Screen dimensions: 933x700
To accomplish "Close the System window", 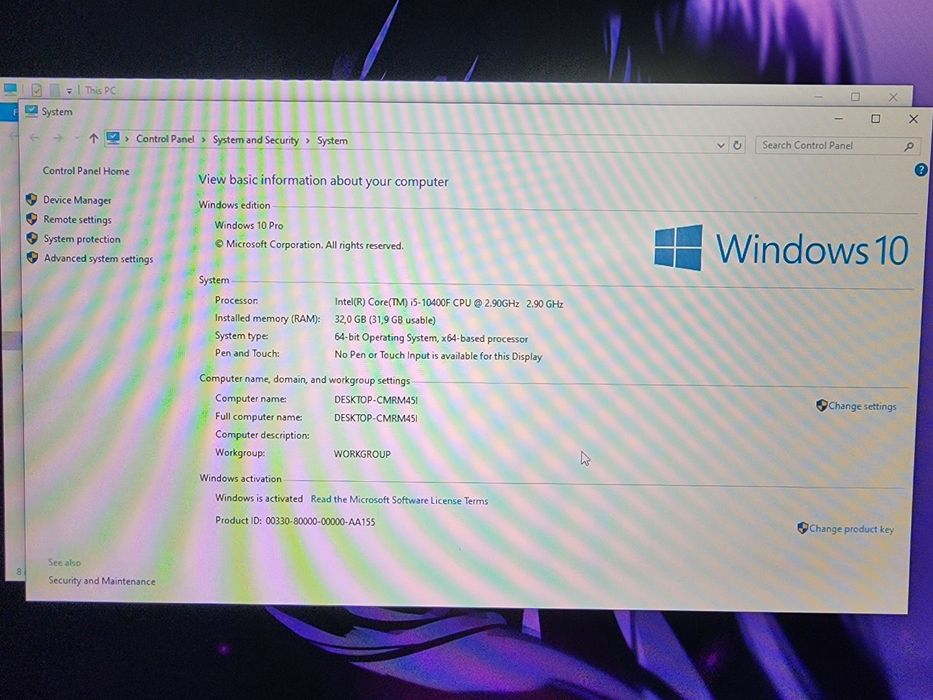I will 913,119.
